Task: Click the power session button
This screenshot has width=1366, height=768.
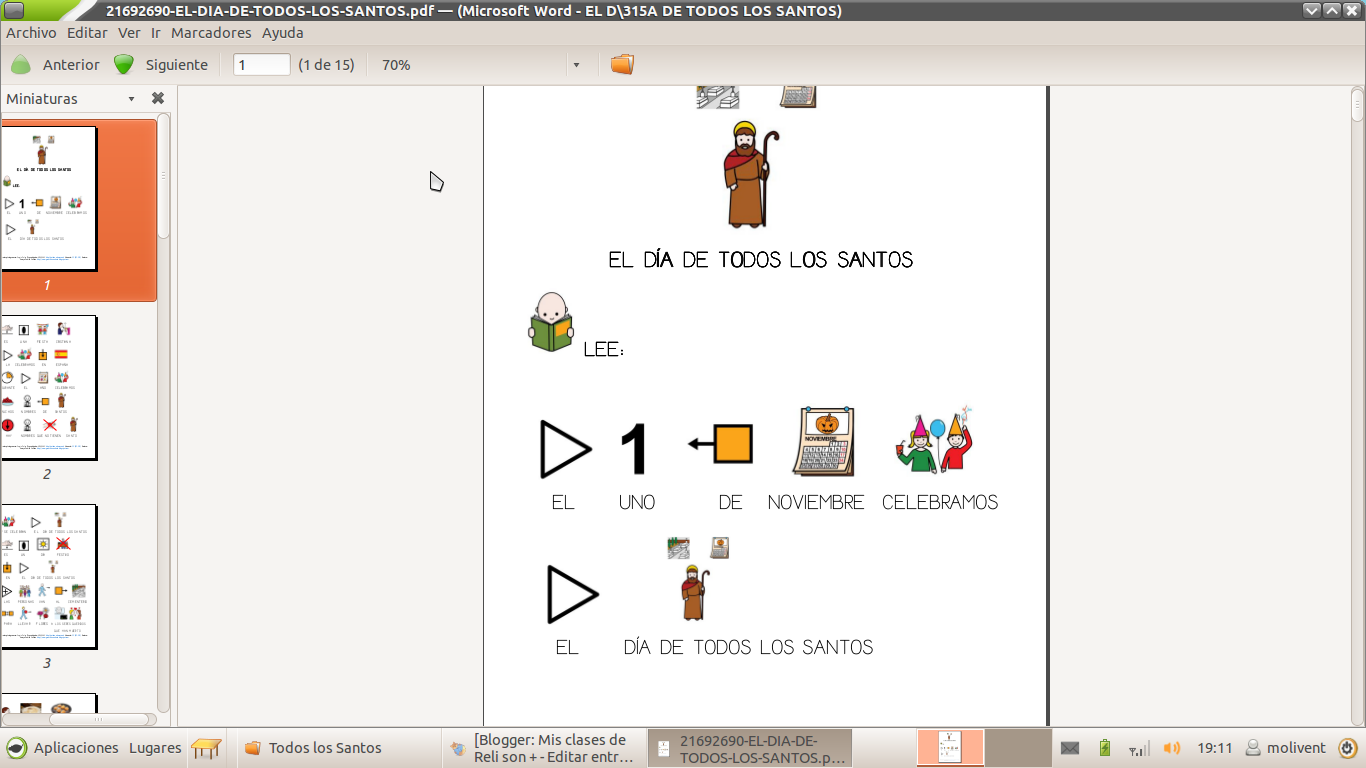Action: [1348, 748]
